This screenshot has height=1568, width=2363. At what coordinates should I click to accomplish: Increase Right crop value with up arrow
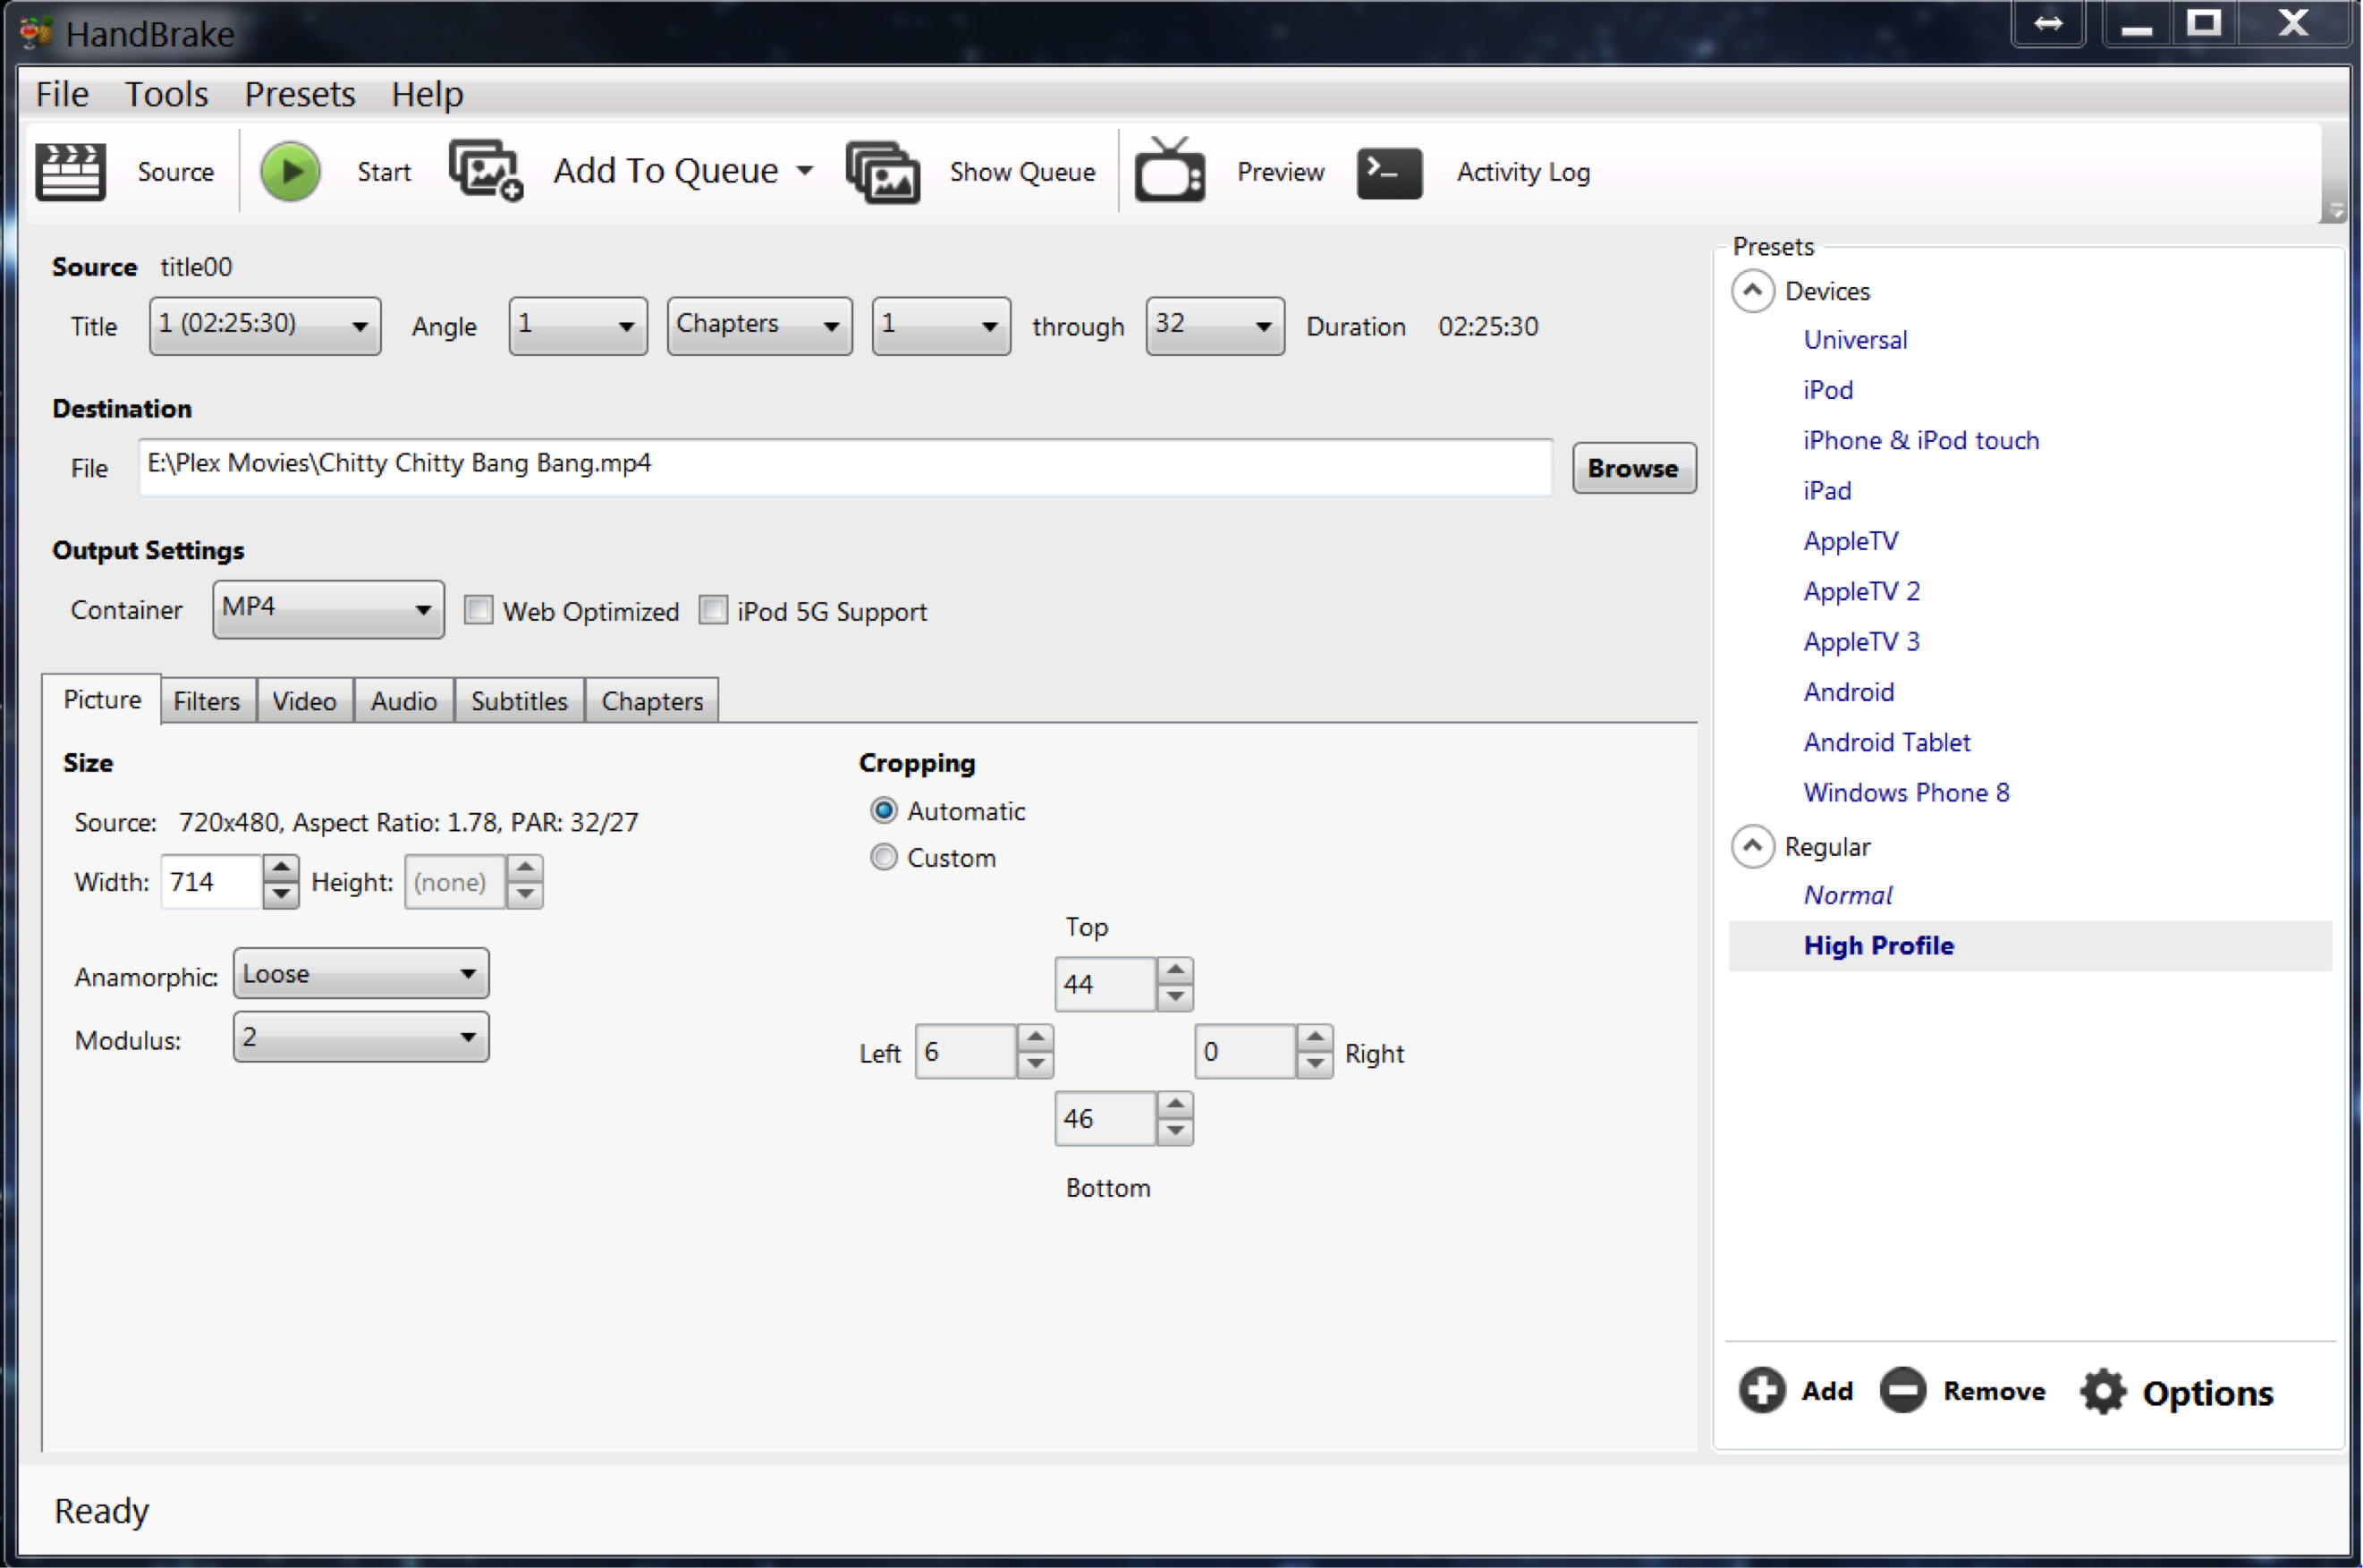tap(1314, 1037)
